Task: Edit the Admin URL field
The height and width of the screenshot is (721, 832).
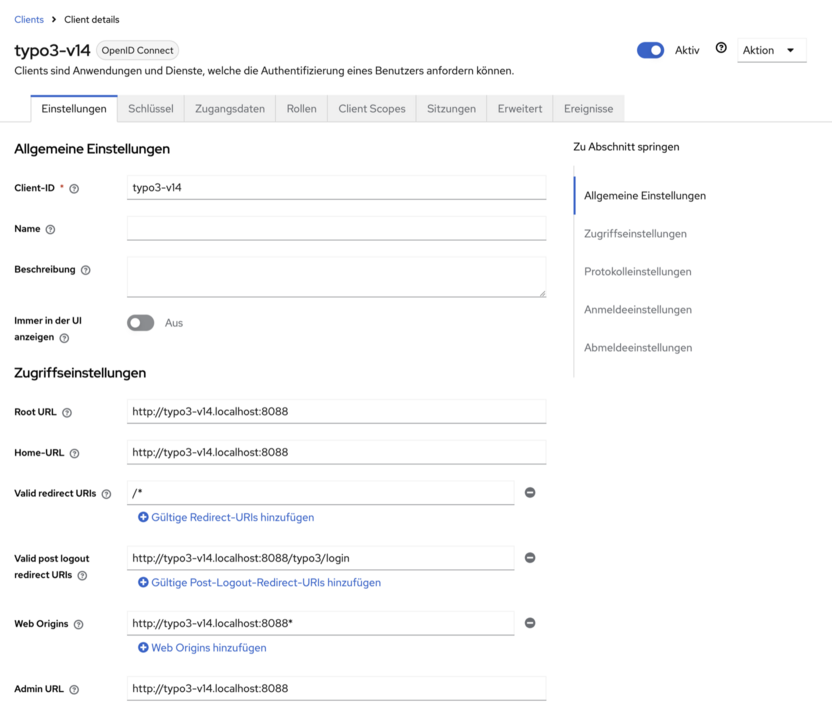Action: click(336, 689)
